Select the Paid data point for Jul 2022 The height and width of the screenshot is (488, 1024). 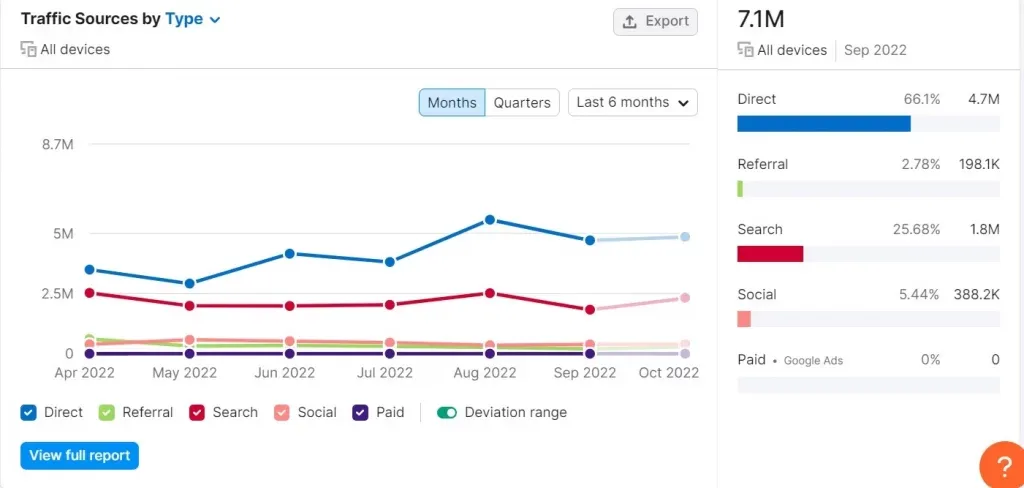tap(390, 353)
